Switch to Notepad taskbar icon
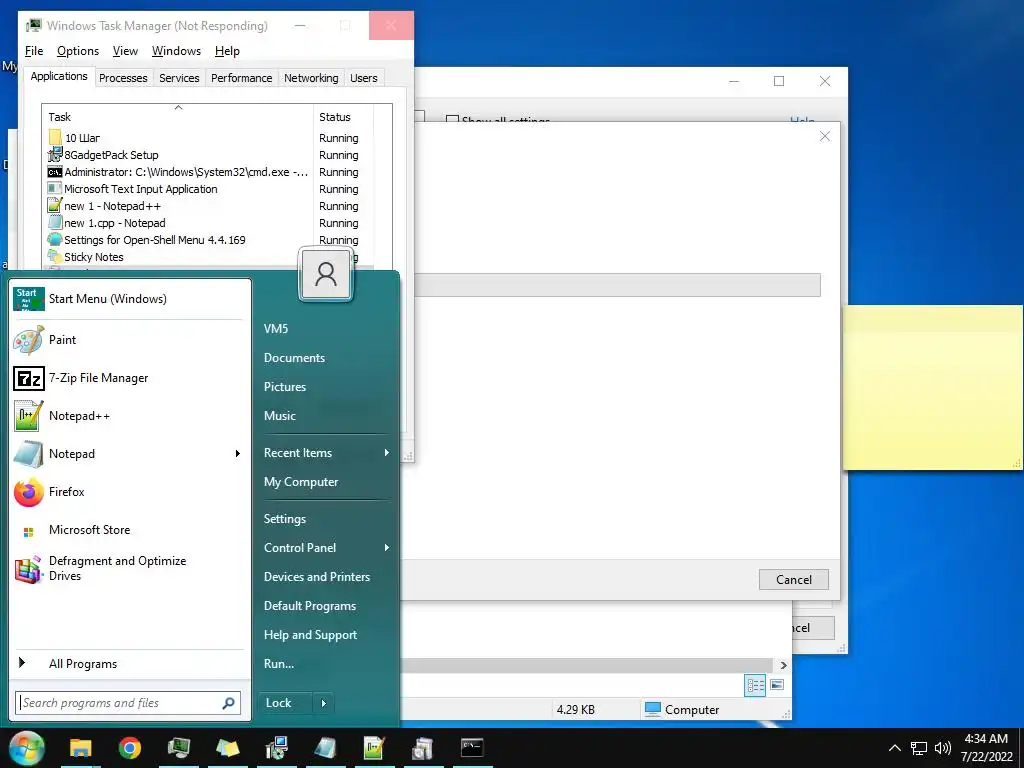Viewport: 1024px width, 768px height. 325,748
